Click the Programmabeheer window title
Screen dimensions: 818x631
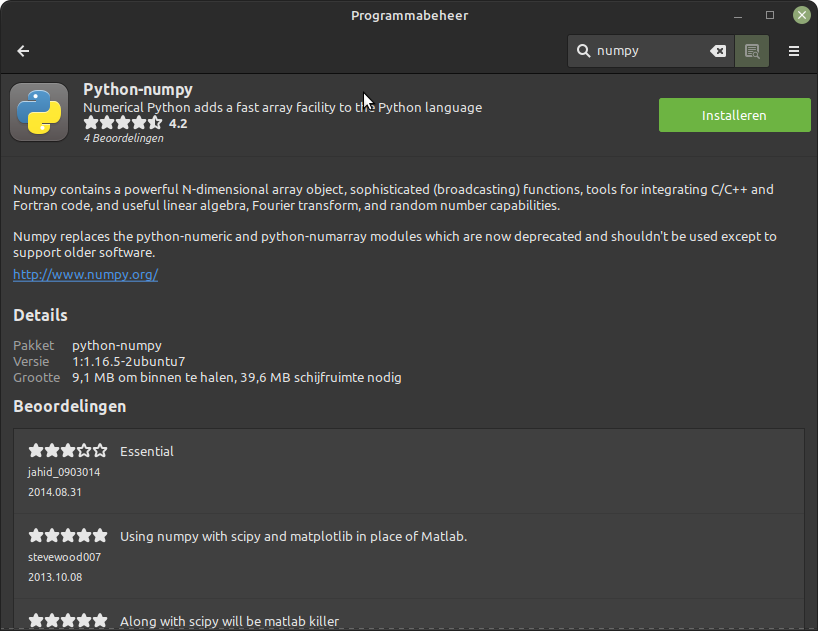point(410,16)
